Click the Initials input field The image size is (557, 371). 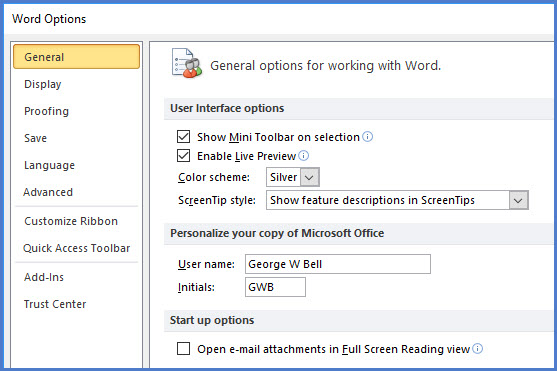(275, 287)
